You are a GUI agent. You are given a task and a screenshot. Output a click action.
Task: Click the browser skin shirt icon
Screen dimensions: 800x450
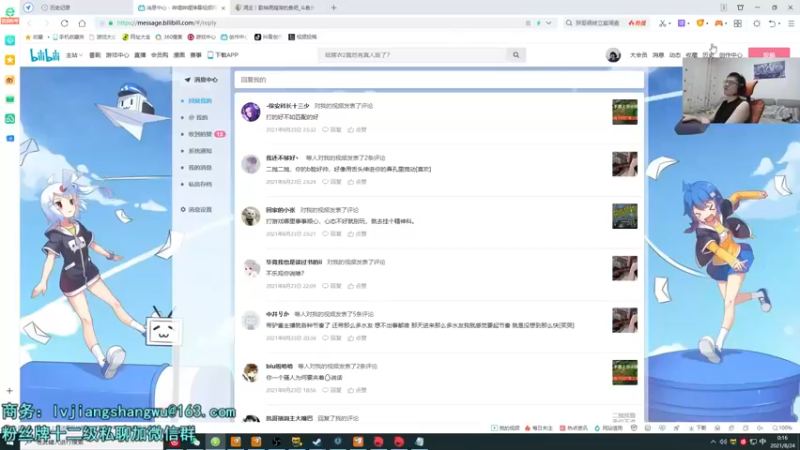click(740, 8)
